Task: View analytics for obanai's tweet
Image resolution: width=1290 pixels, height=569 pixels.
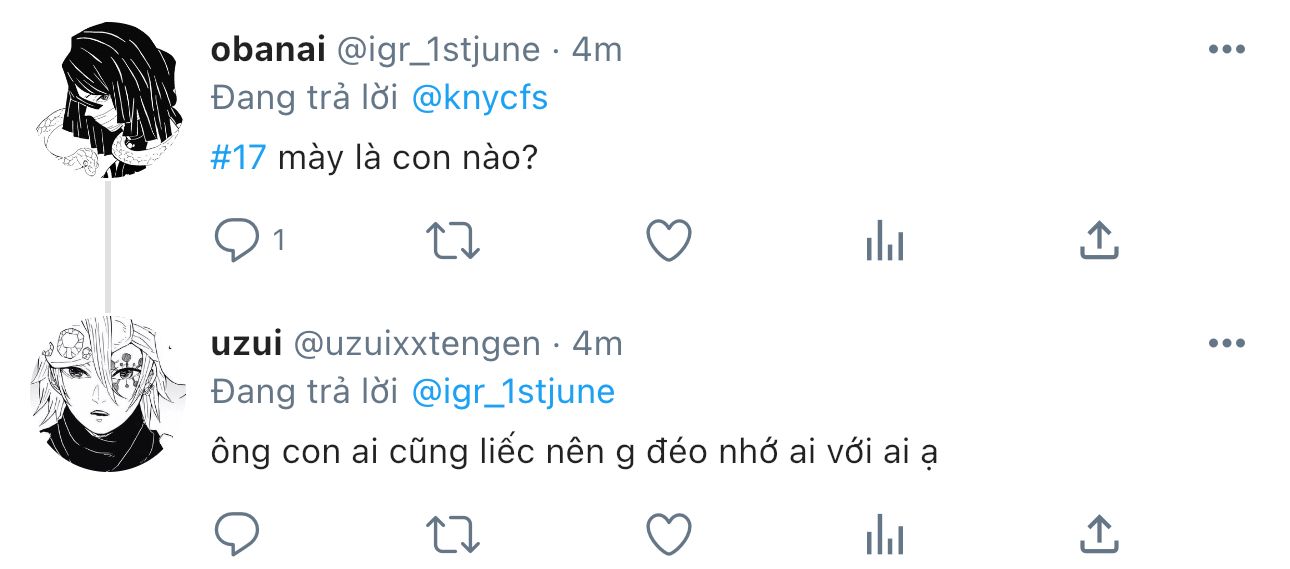Action: tap(884, 241)
